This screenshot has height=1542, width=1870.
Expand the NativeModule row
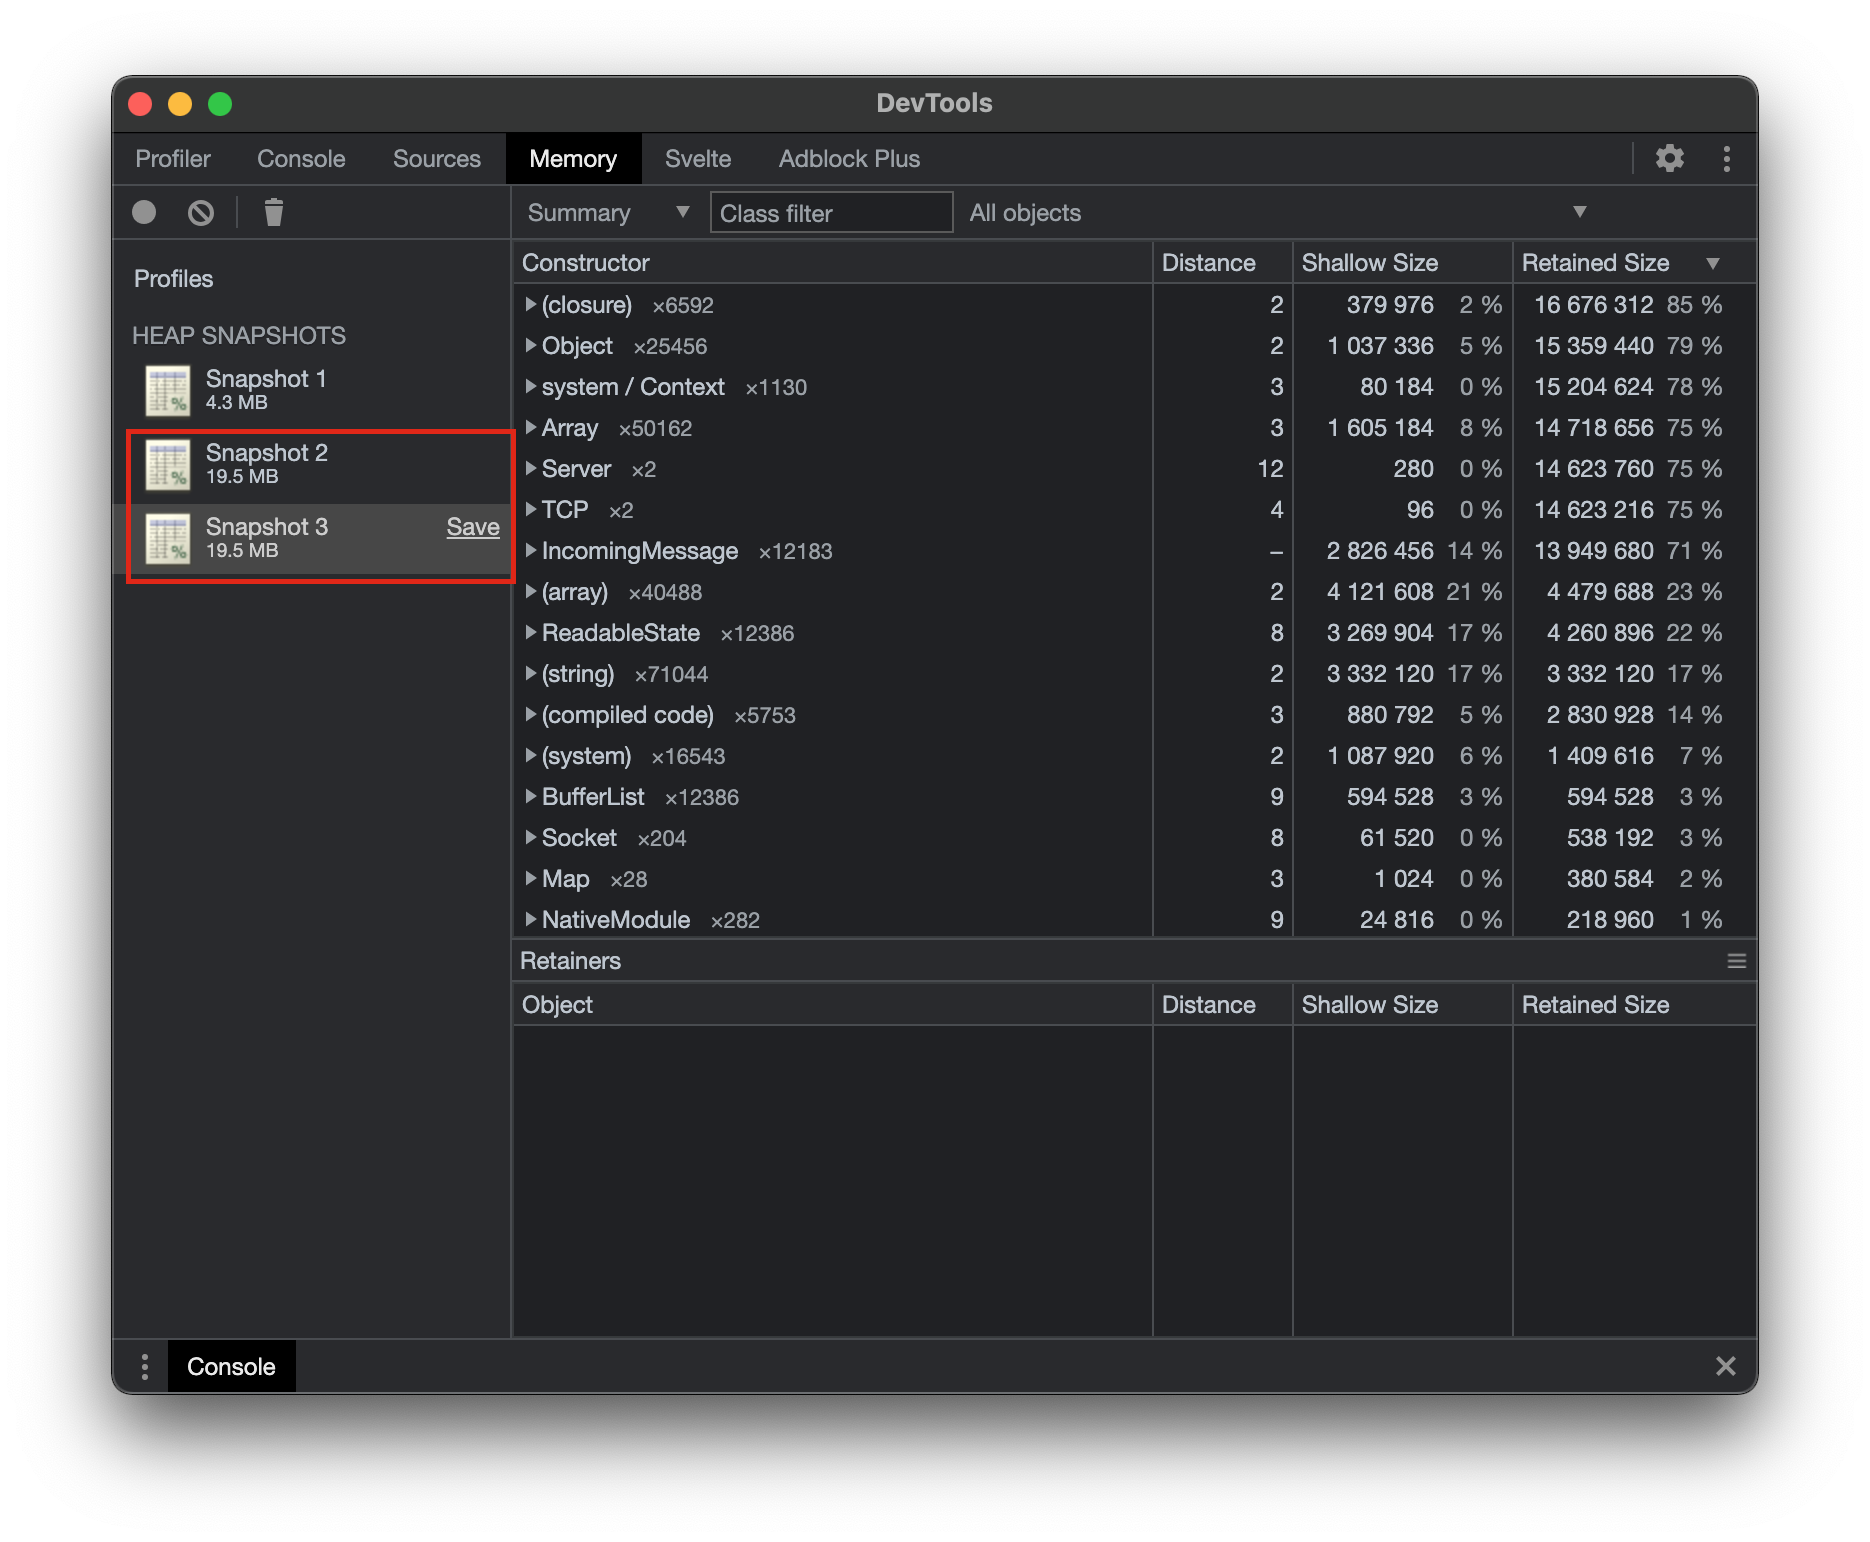(531, 919)
